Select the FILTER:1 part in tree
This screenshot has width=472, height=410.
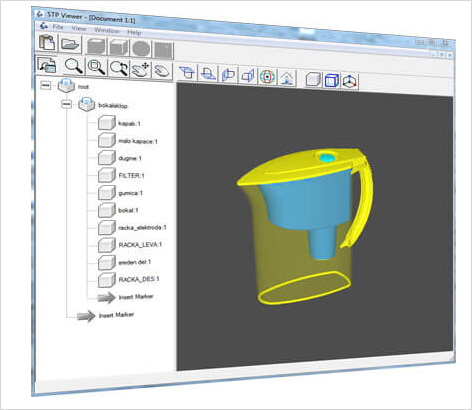(x=131, y=175)
